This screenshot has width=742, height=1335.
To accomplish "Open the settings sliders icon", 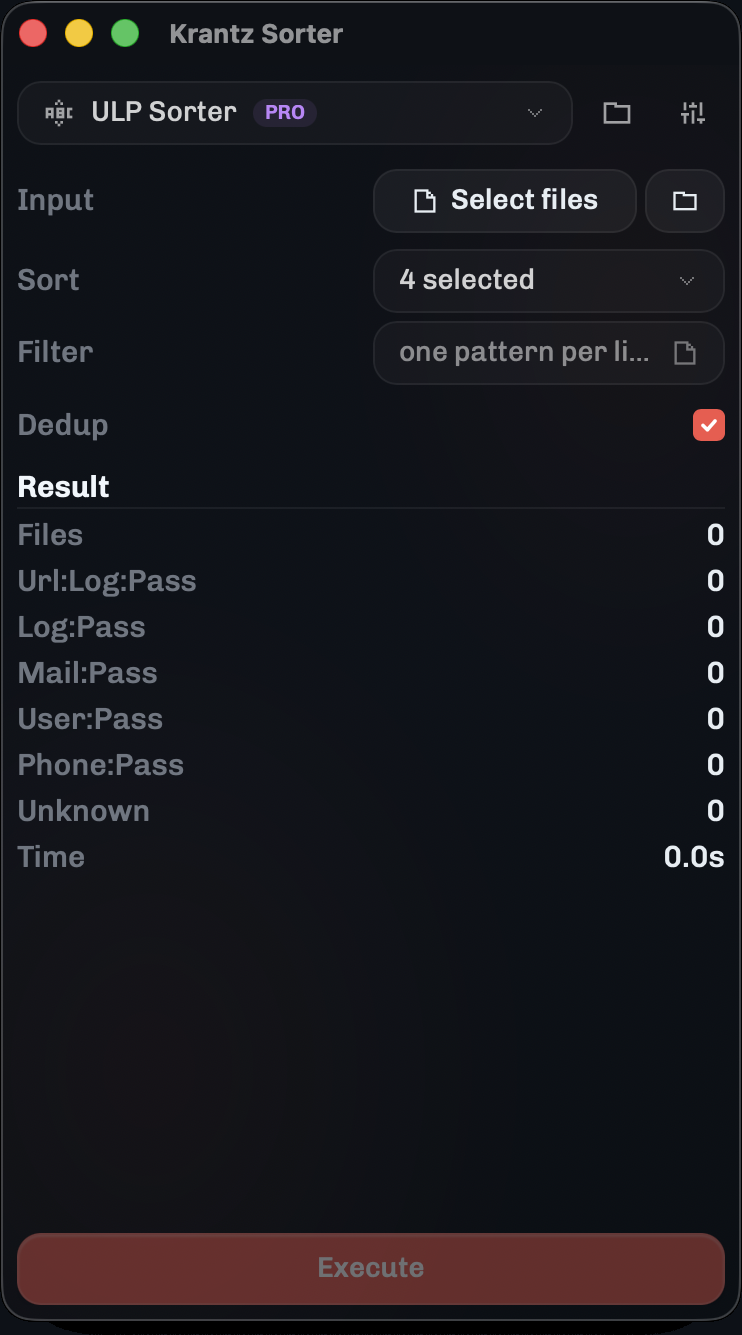I will click(x=693, y=113).
